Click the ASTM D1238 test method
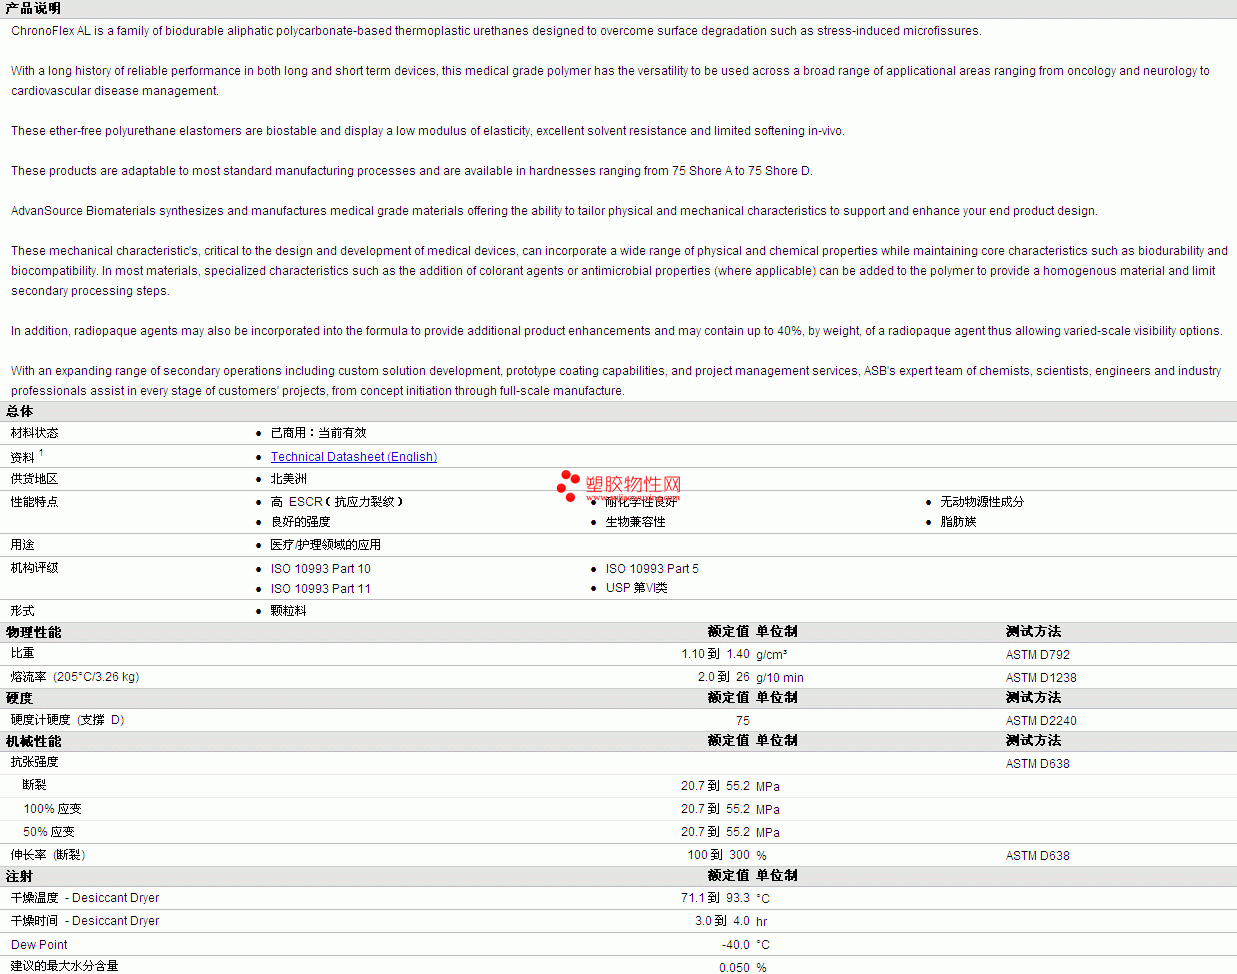This screenshot has width=1237, height=974. (1041, 678)
